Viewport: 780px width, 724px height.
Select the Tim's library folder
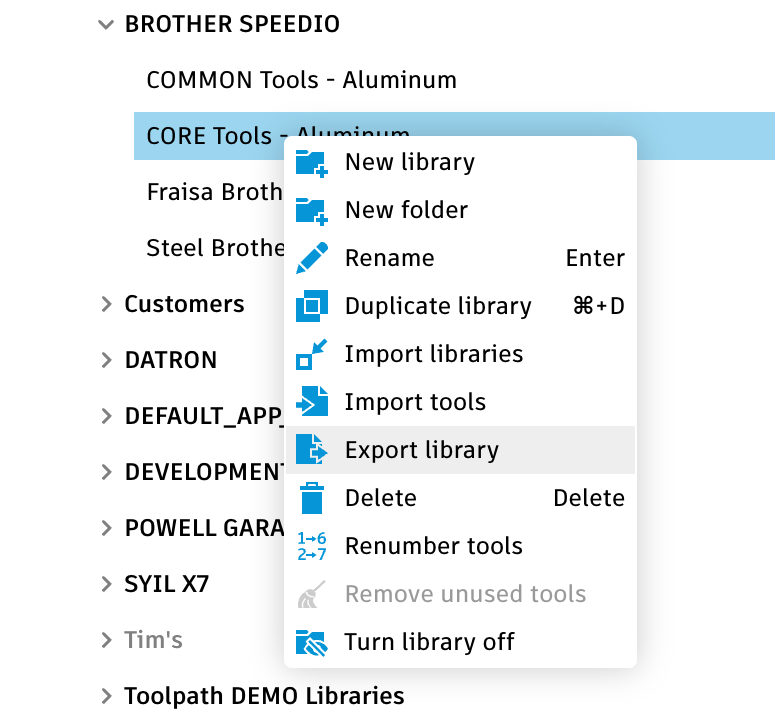pyautogui.click(x=153, y=640)
